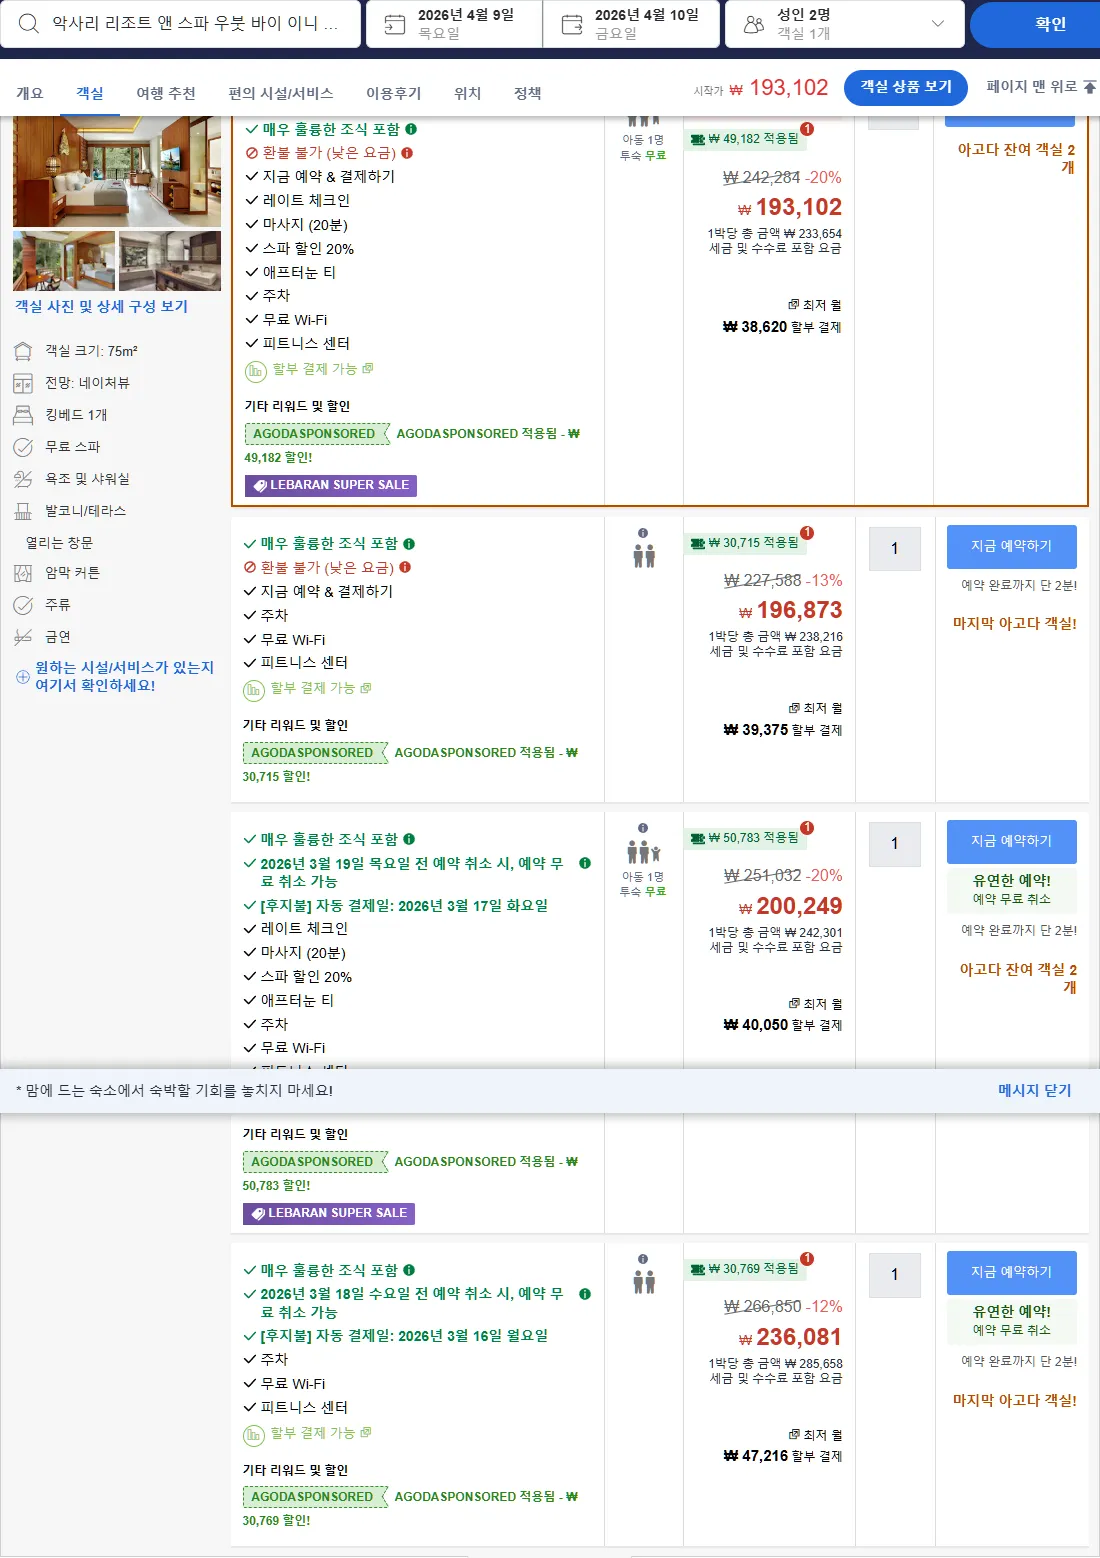
Task: Click the red notification badge on 49,182 적용됨
Action: tap(807, 129)
